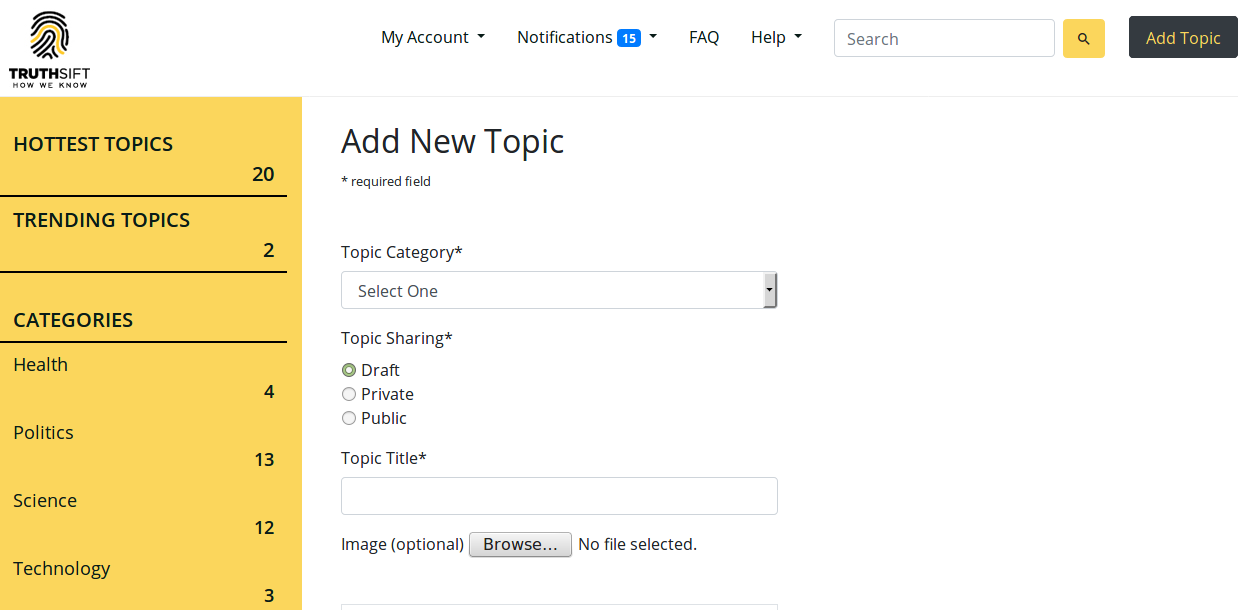The width and height of the screenshot is (1238, 610).
Task: Focus the Search text box
Action: (x=943, y=39)
